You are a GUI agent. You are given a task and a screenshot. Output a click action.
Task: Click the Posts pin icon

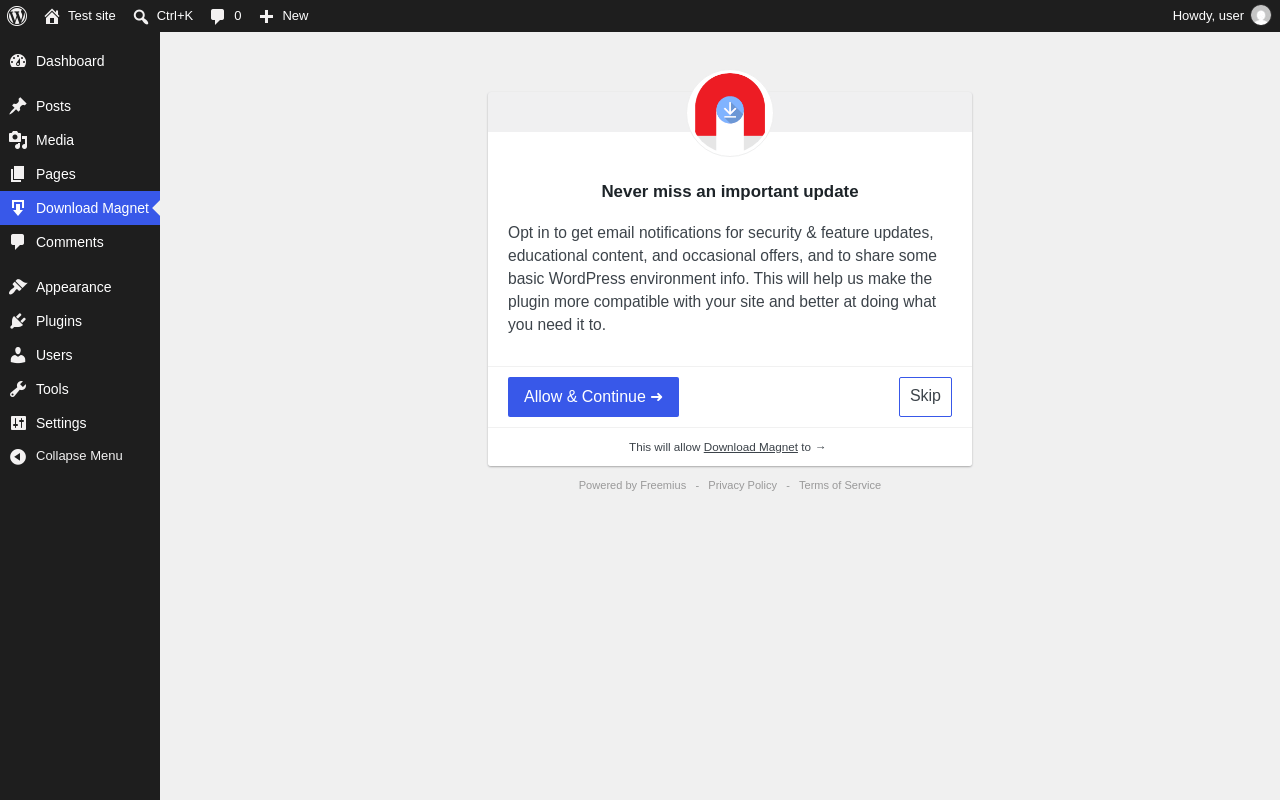[x=18, y=106]
